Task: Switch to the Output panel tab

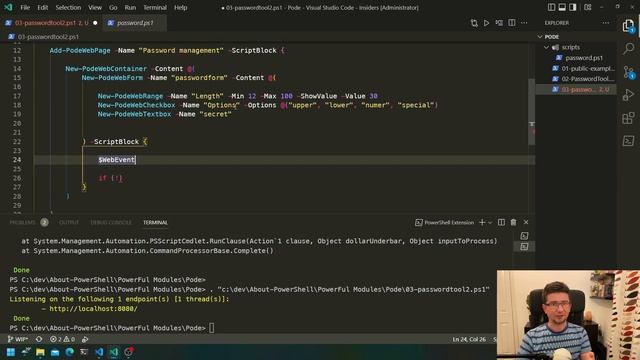Action: coord(69,222)
